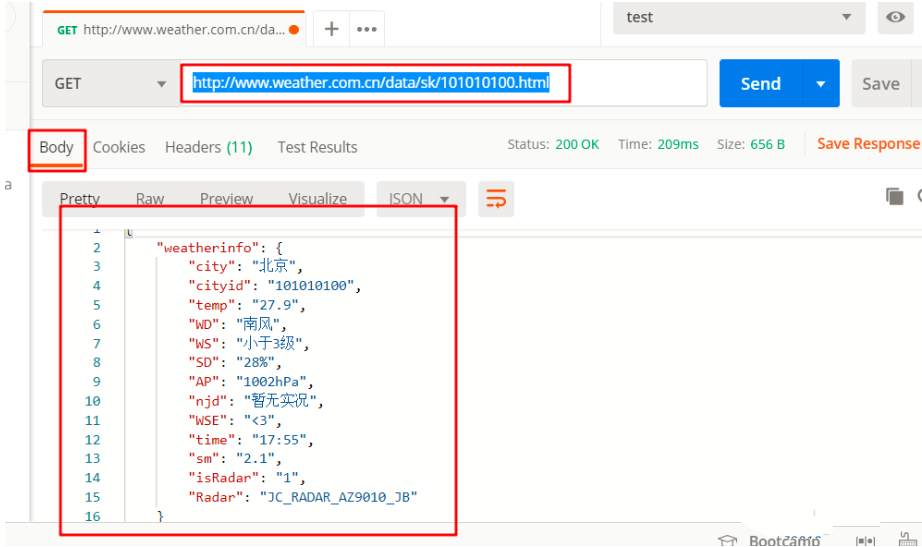Switch response view to Visualize
The height and width of the screenshot is (547, 922).
pyautogui.click(x=318, y=199)
